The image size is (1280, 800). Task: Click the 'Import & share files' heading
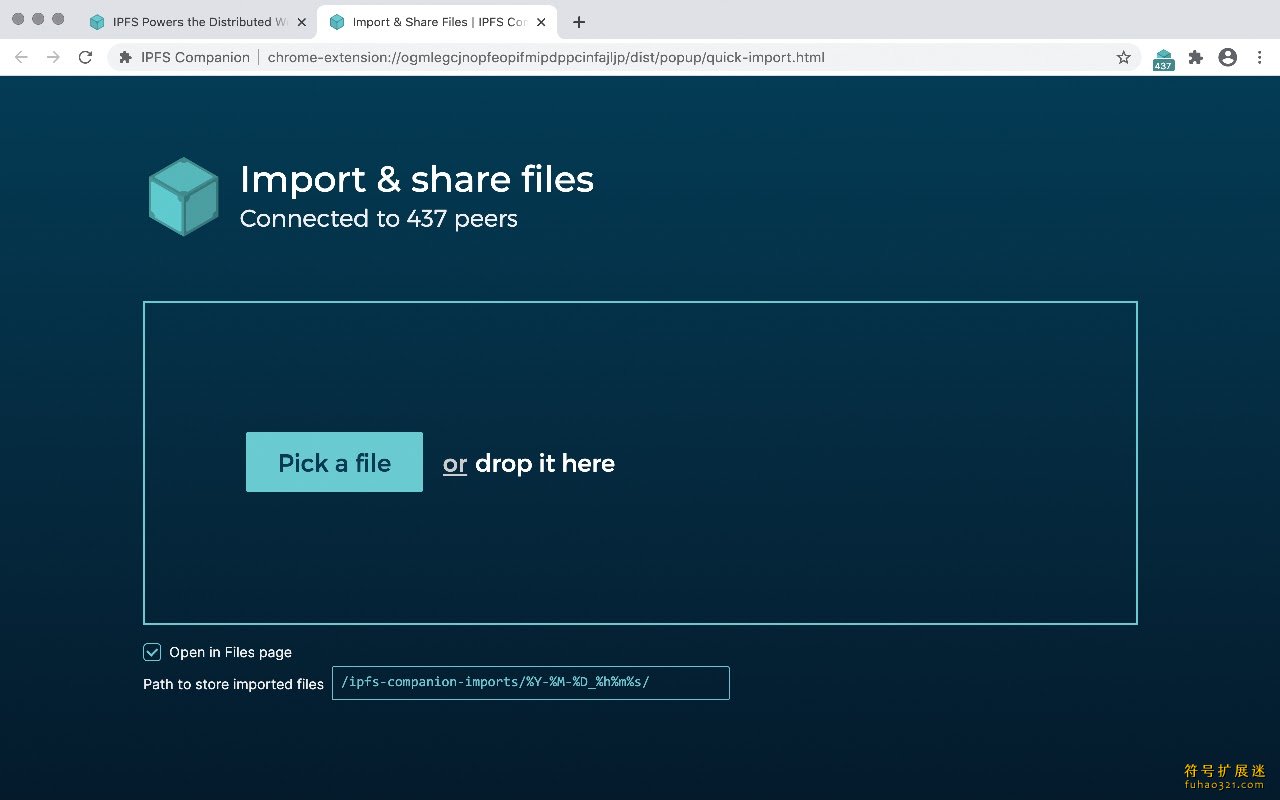417,179
